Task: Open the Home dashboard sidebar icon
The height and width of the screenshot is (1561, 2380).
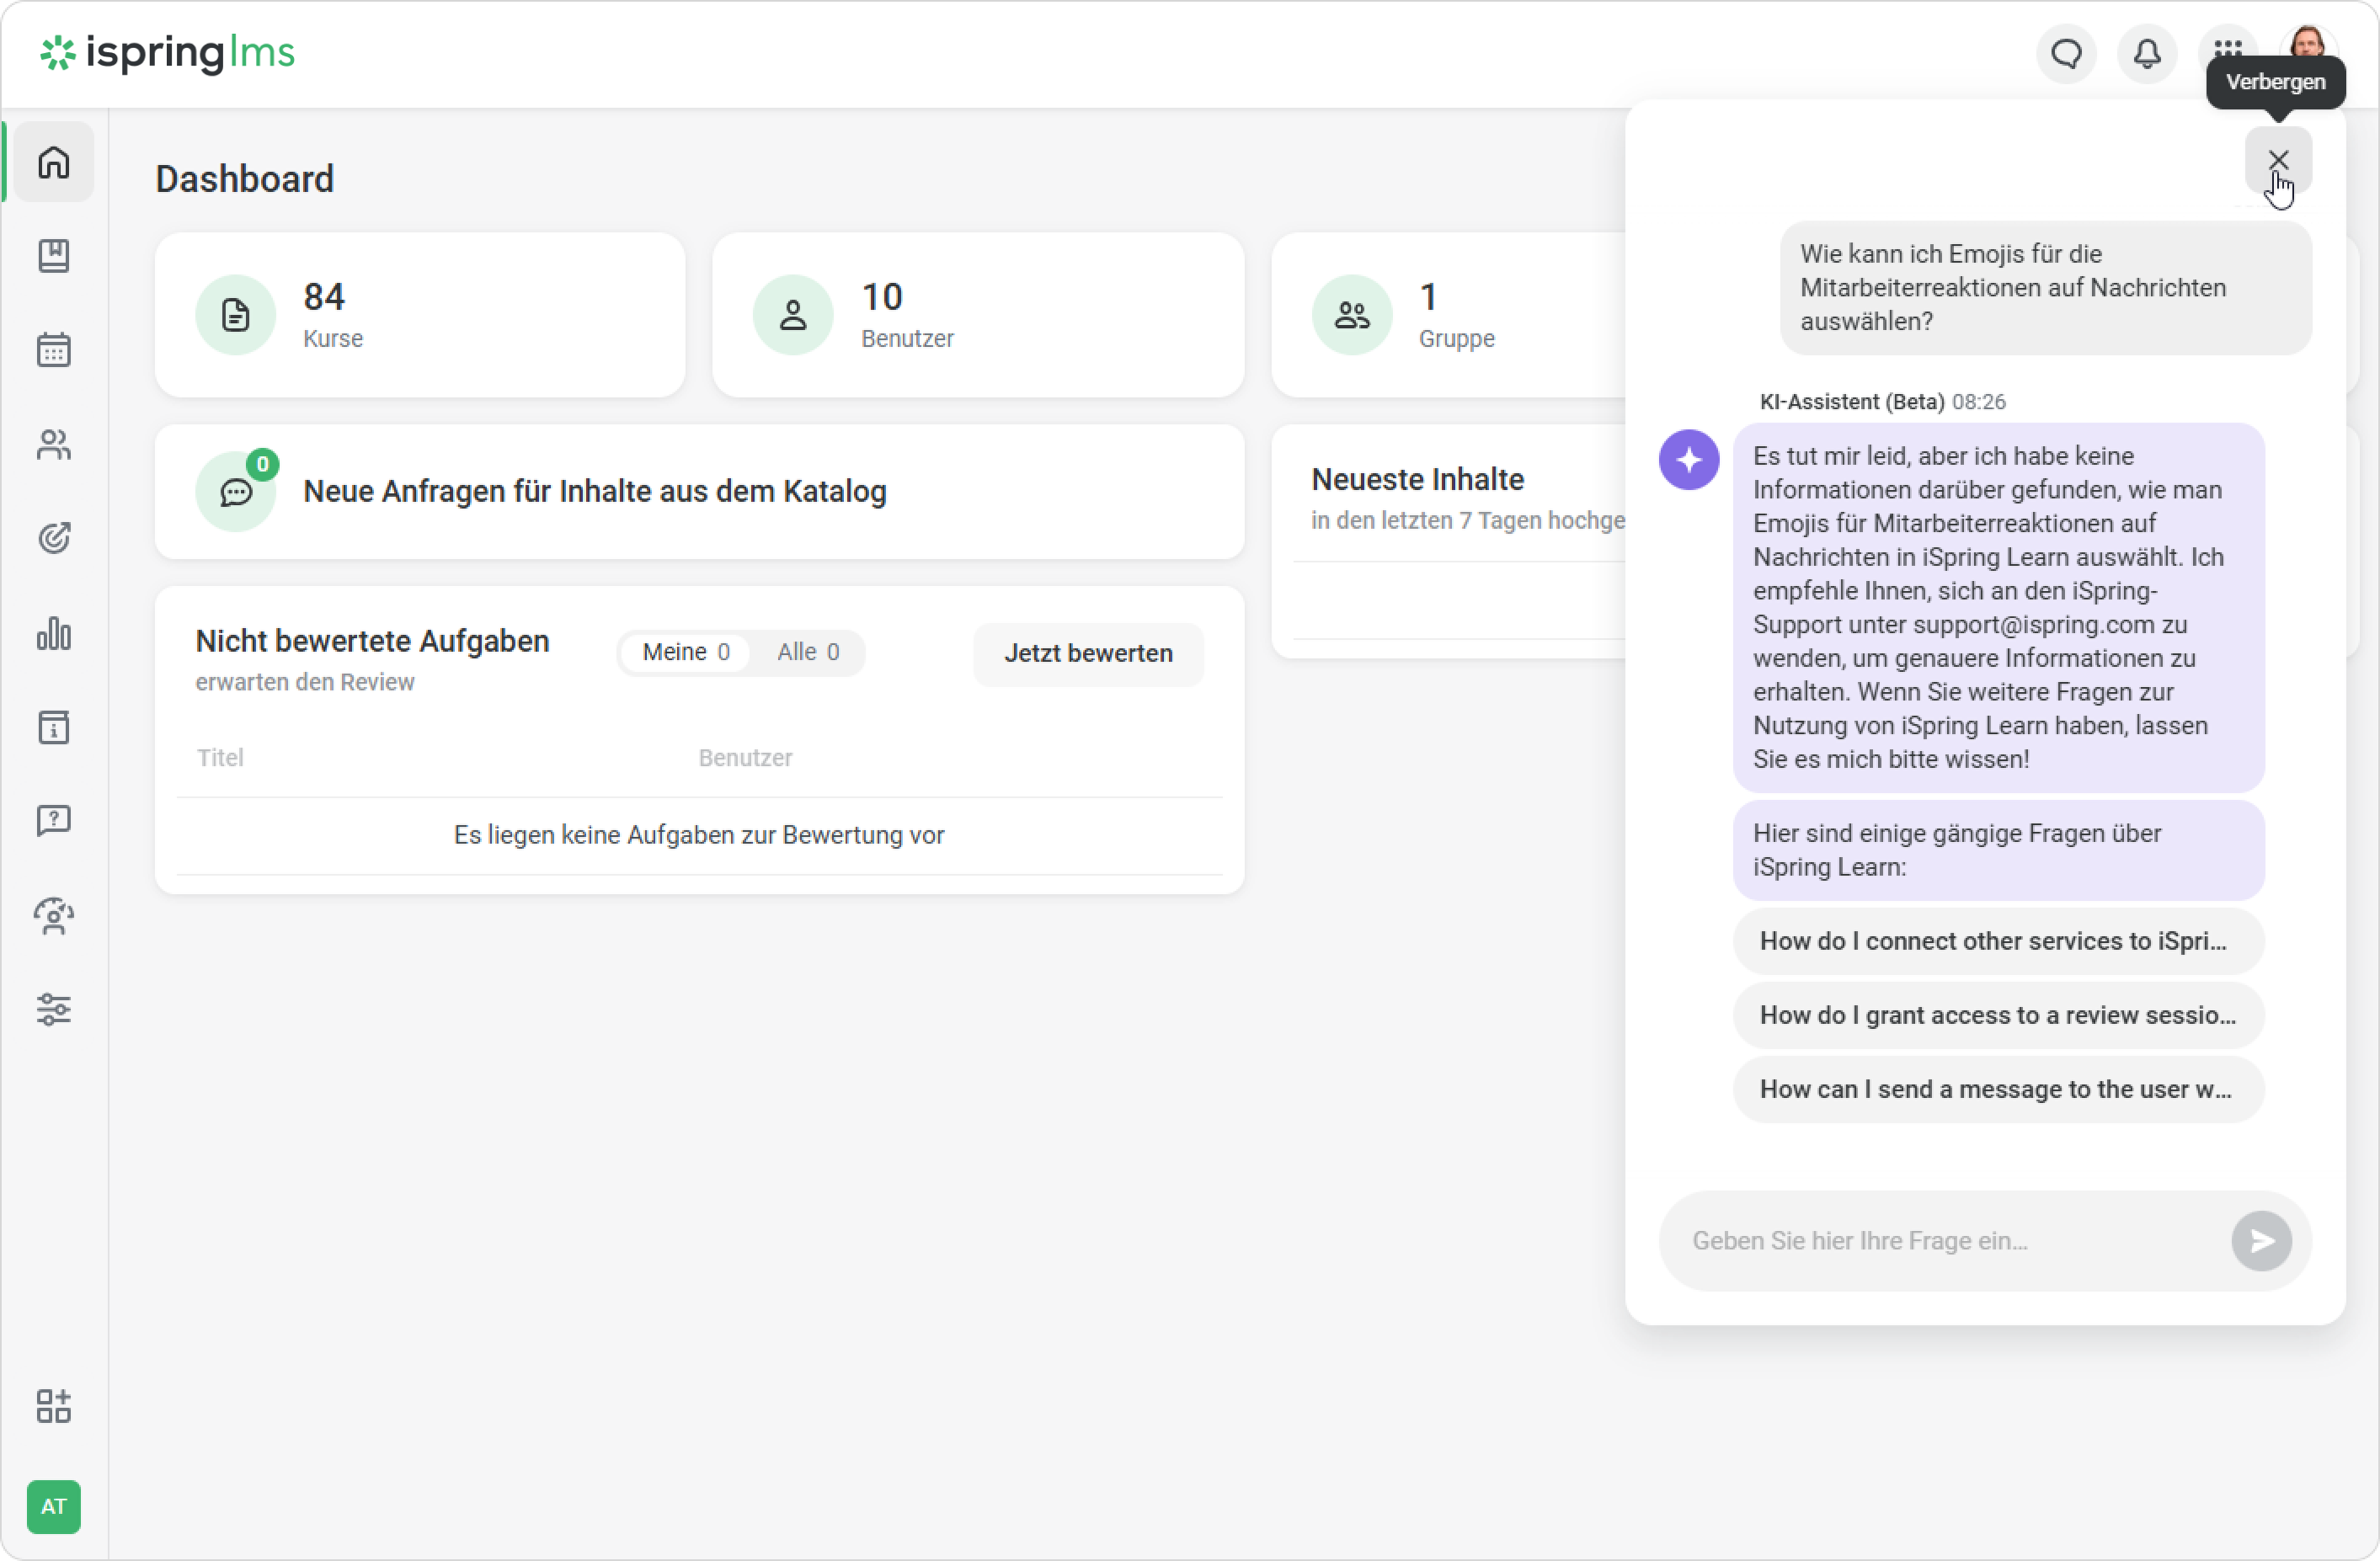Action: 54,162
